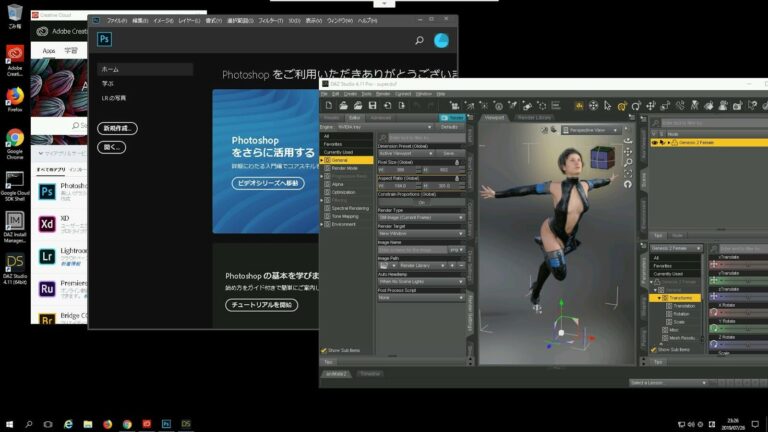Image resolution: width=768 pixels, height=432 pixels.
Task: Adjust the xTranslate slider in Parameters
Action: click(740, 264)
